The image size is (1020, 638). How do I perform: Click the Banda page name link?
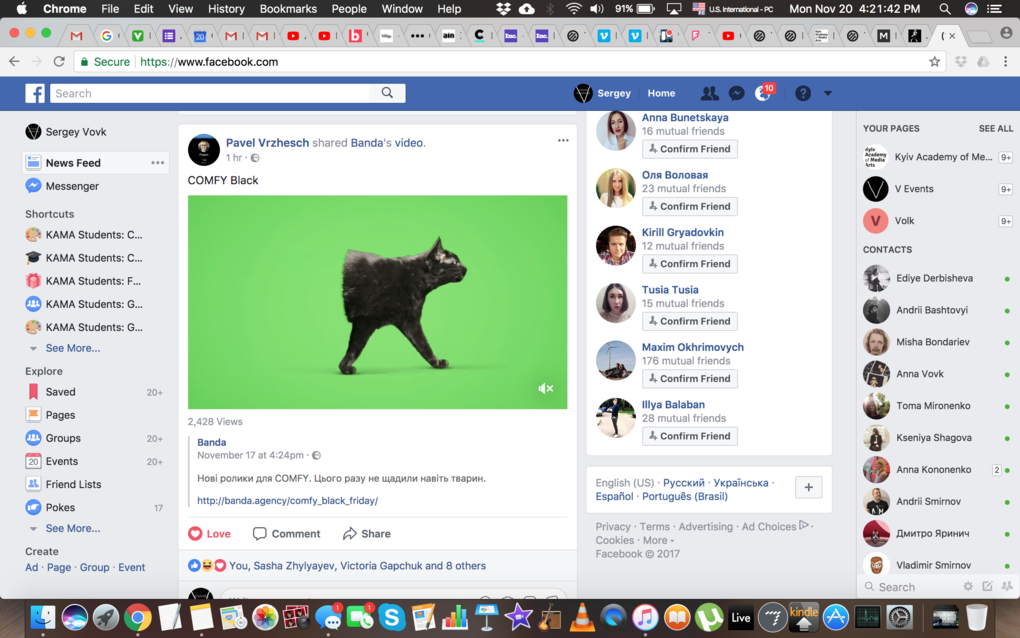211,442
